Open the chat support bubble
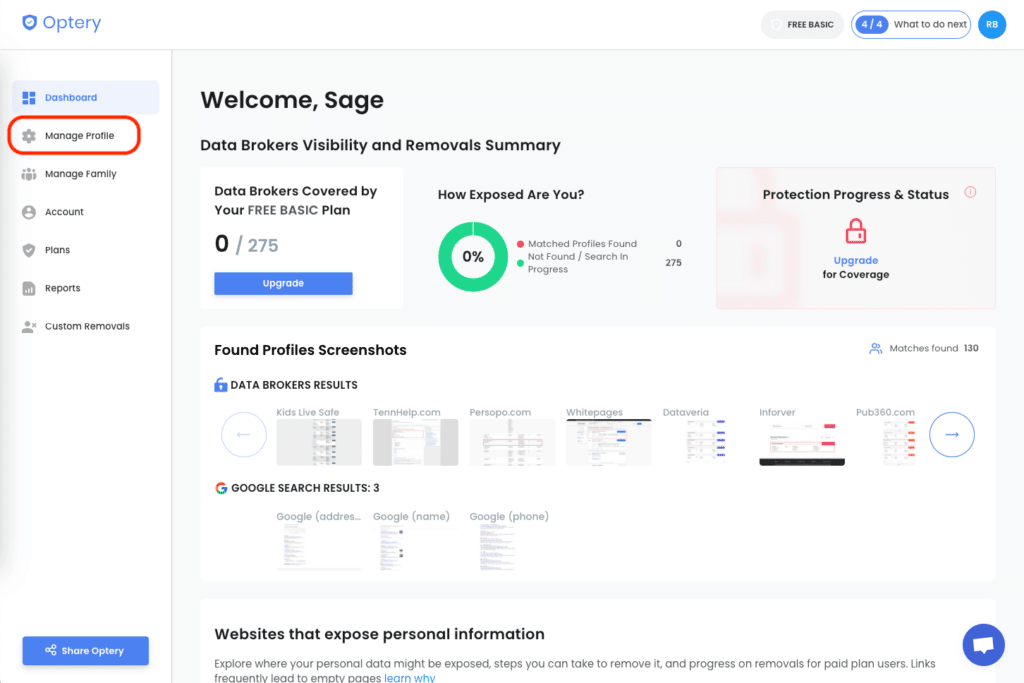Image resolution: width=1024 pixels, height=683 pixels. (983, 644)
